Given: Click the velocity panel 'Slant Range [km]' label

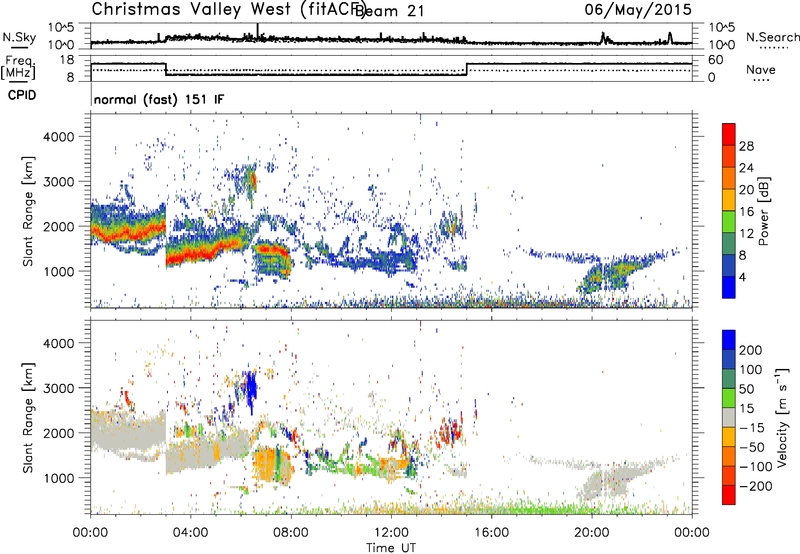Looking at the screenshot, I should pos(28,417).
